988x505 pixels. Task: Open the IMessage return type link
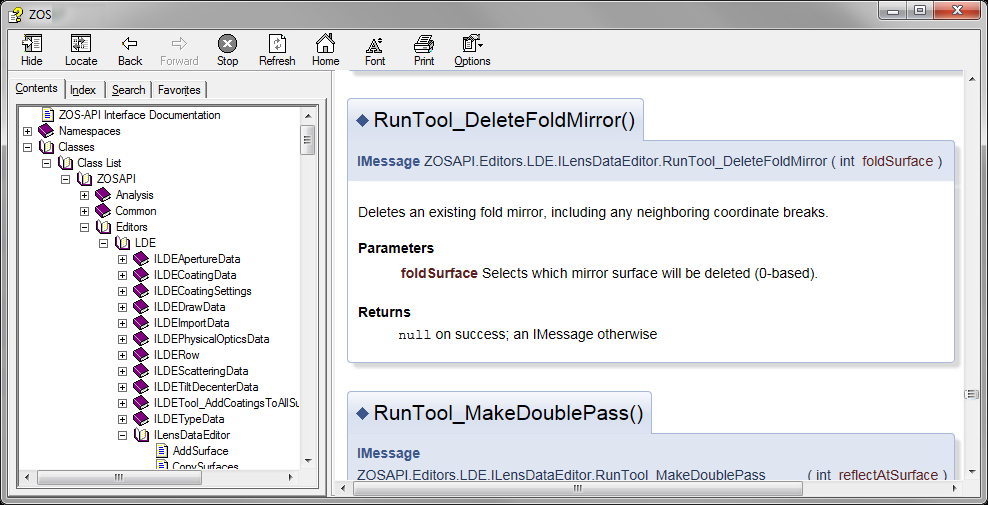click(x=388, y=161)
